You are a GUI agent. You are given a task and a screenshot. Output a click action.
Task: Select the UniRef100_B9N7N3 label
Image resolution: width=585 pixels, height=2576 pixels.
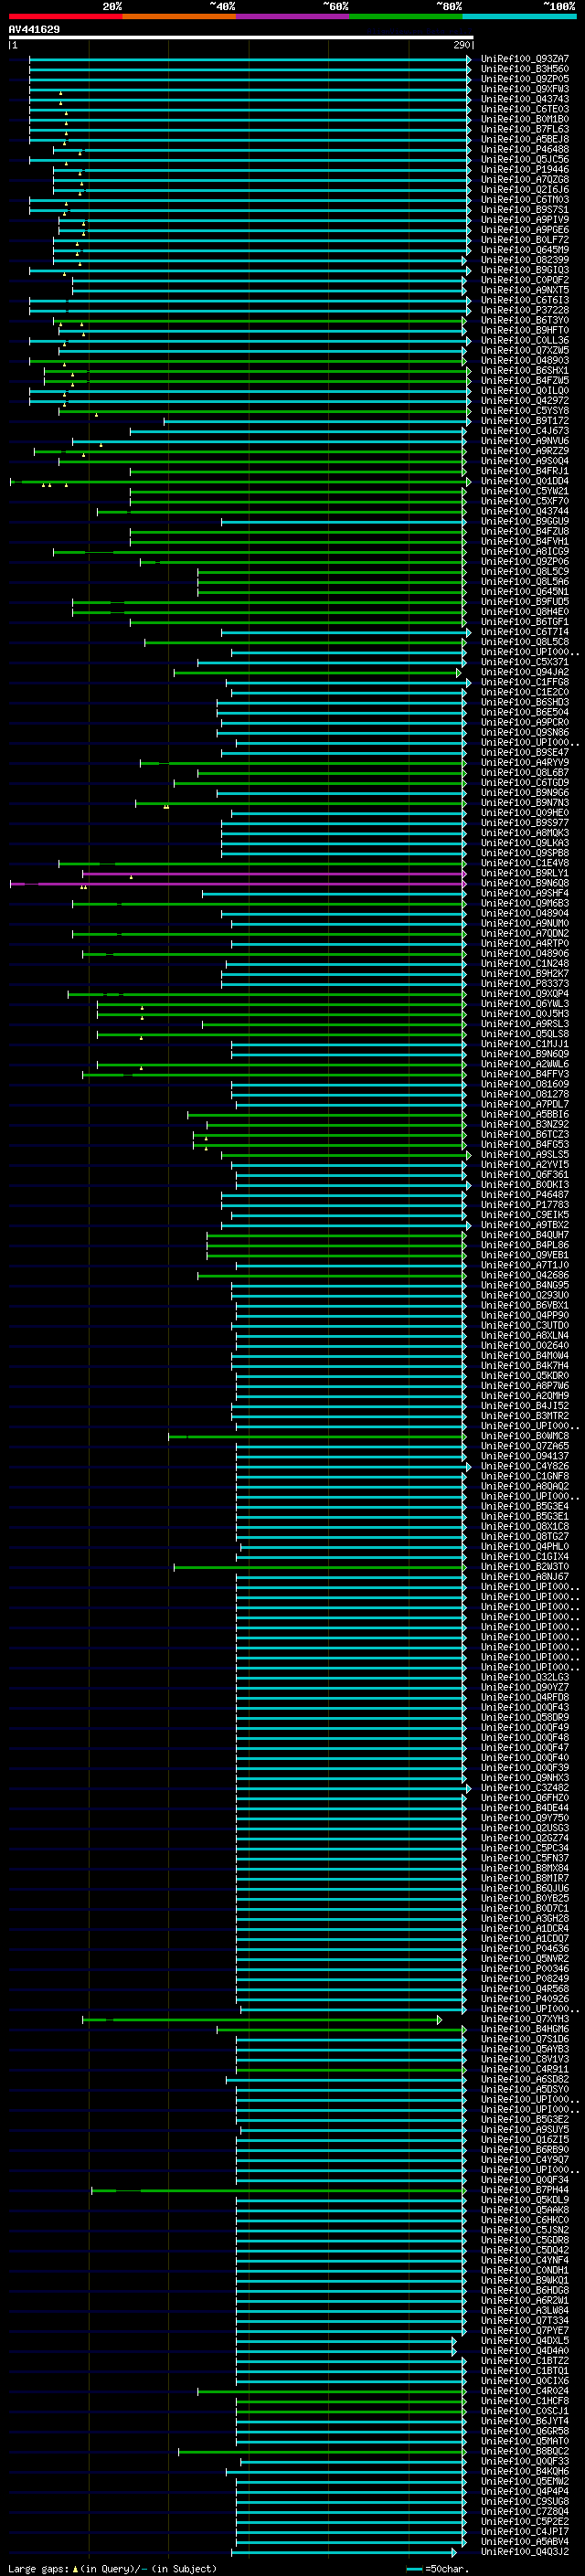tap(525, 803)
